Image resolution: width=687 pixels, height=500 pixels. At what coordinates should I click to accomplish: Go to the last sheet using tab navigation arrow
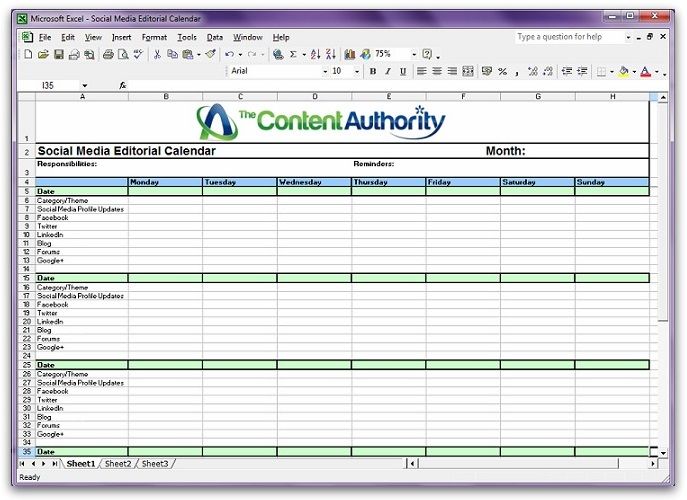[x=54, y=464]
